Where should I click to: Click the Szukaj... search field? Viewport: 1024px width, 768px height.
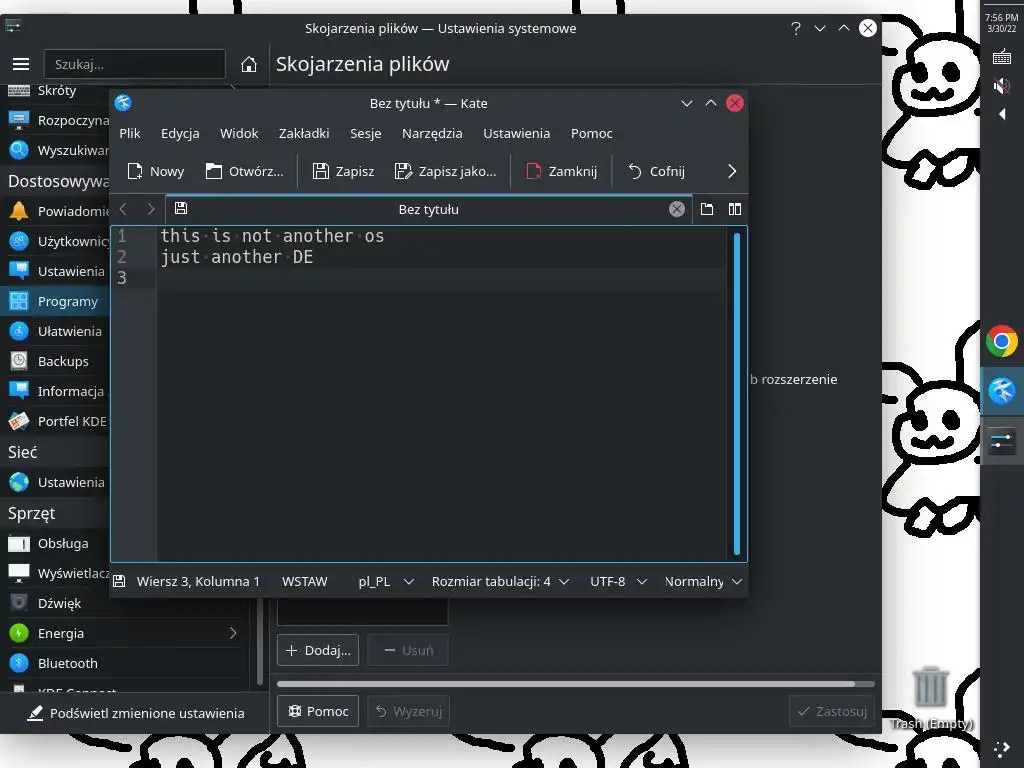(135, 64)
